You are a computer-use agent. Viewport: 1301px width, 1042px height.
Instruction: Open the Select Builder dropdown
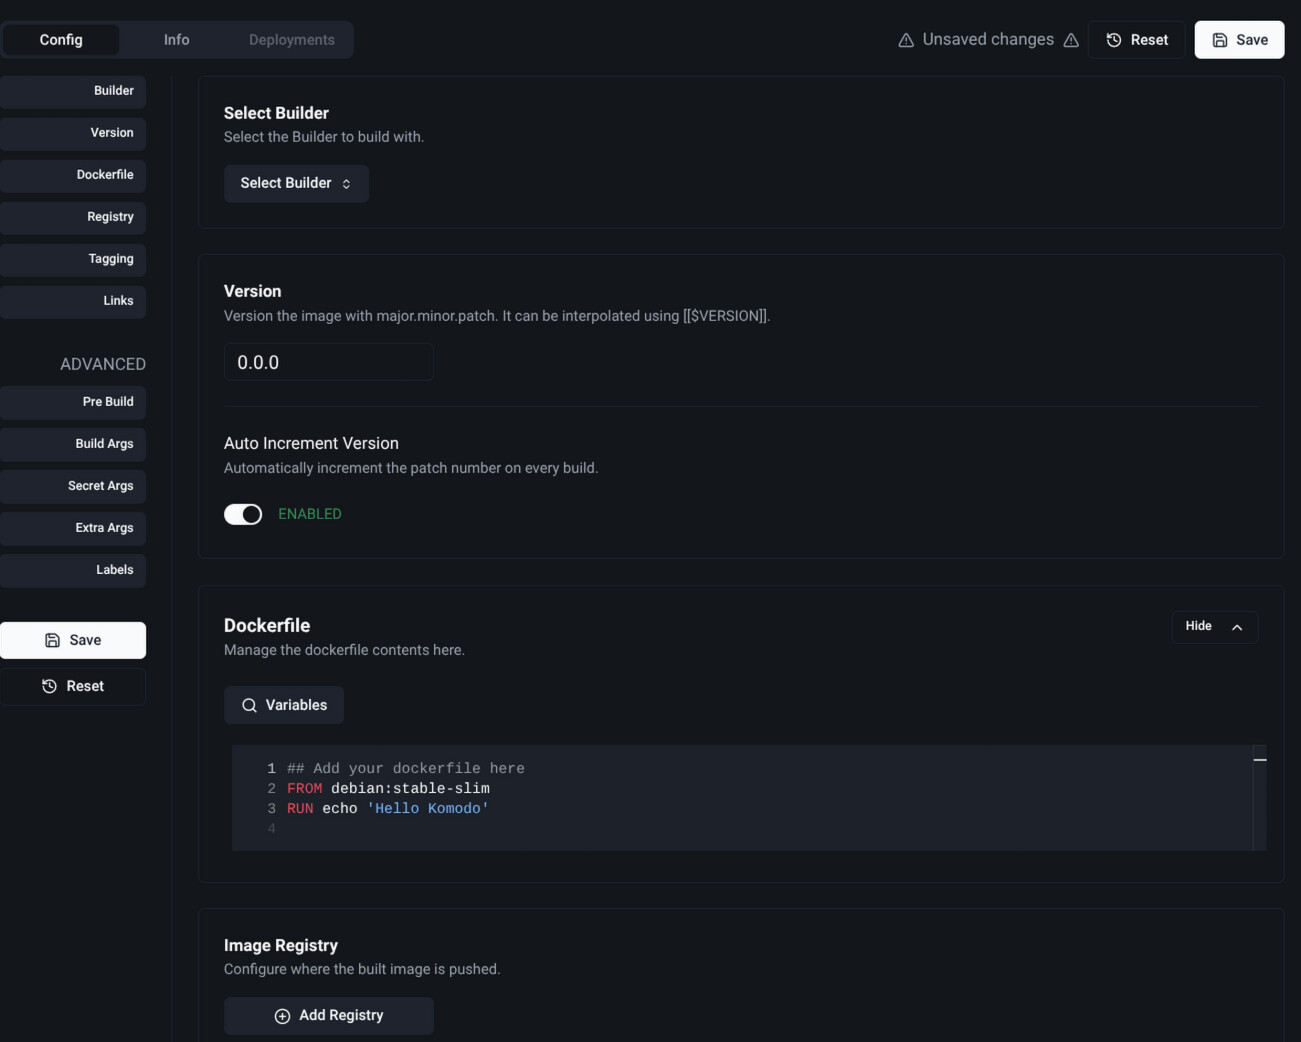tap(296, 183)
